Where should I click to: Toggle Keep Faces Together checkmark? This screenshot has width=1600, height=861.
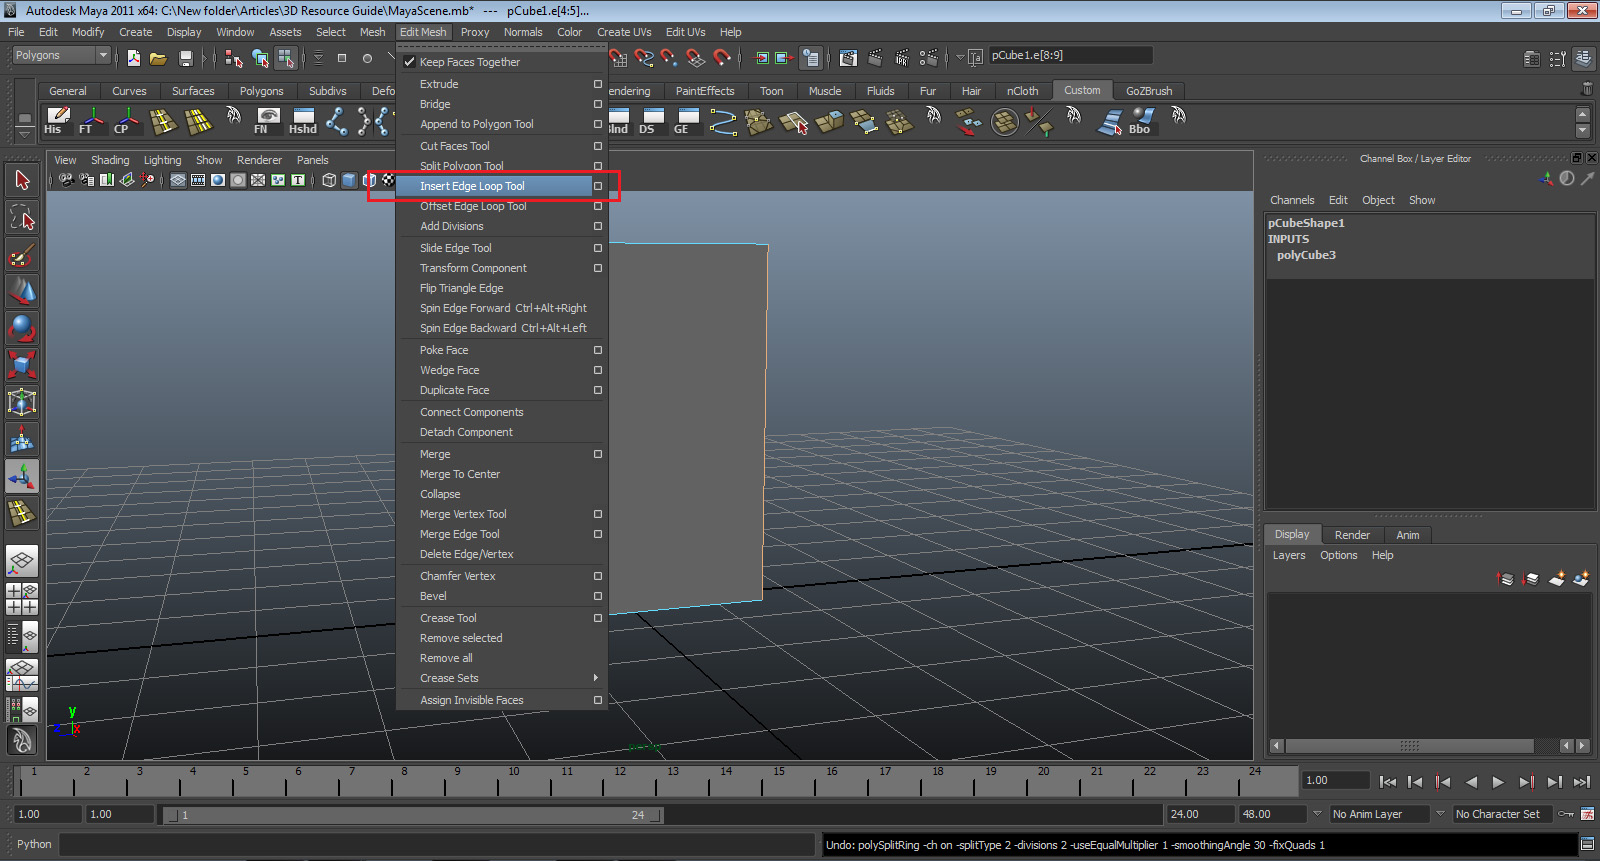tap(410, 62)
